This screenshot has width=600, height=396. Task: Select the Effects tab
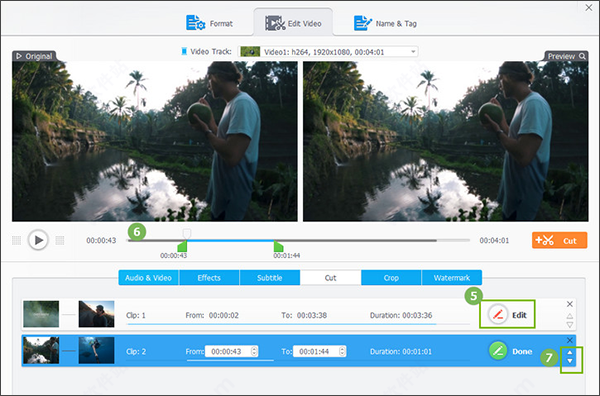[x=209, y=278]
